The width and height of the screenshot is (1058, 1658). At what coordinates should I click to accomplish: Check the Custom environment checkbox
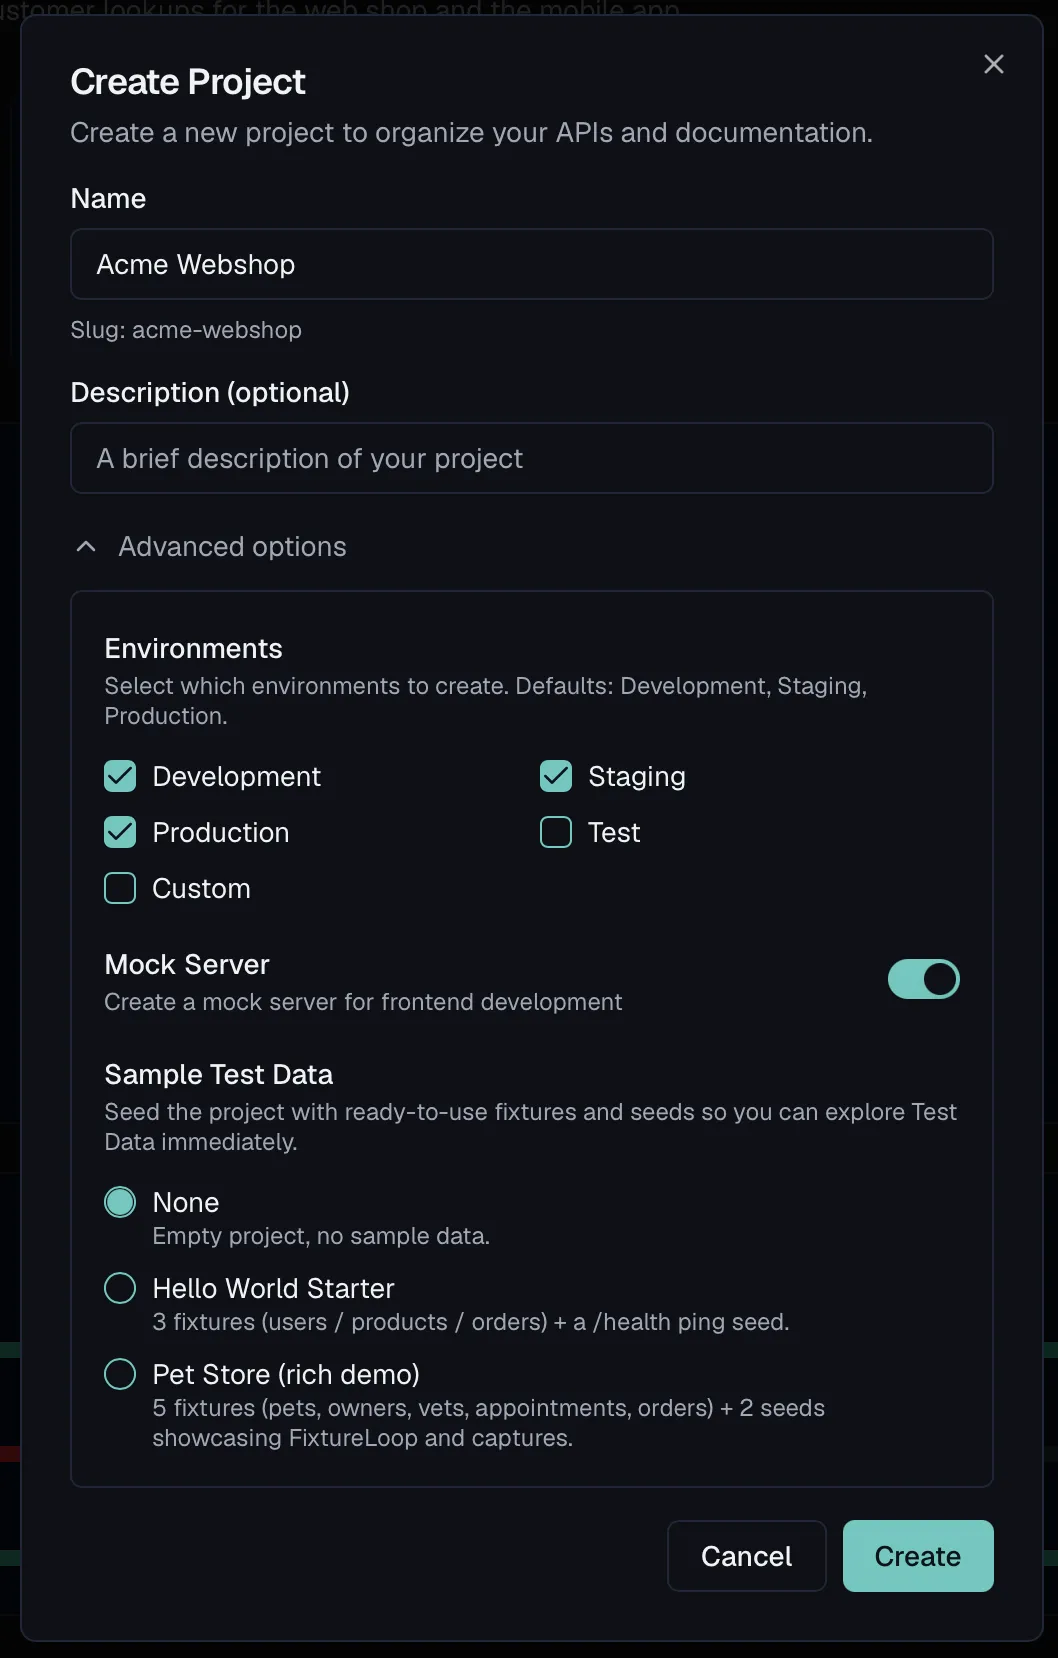click(120, 888)
